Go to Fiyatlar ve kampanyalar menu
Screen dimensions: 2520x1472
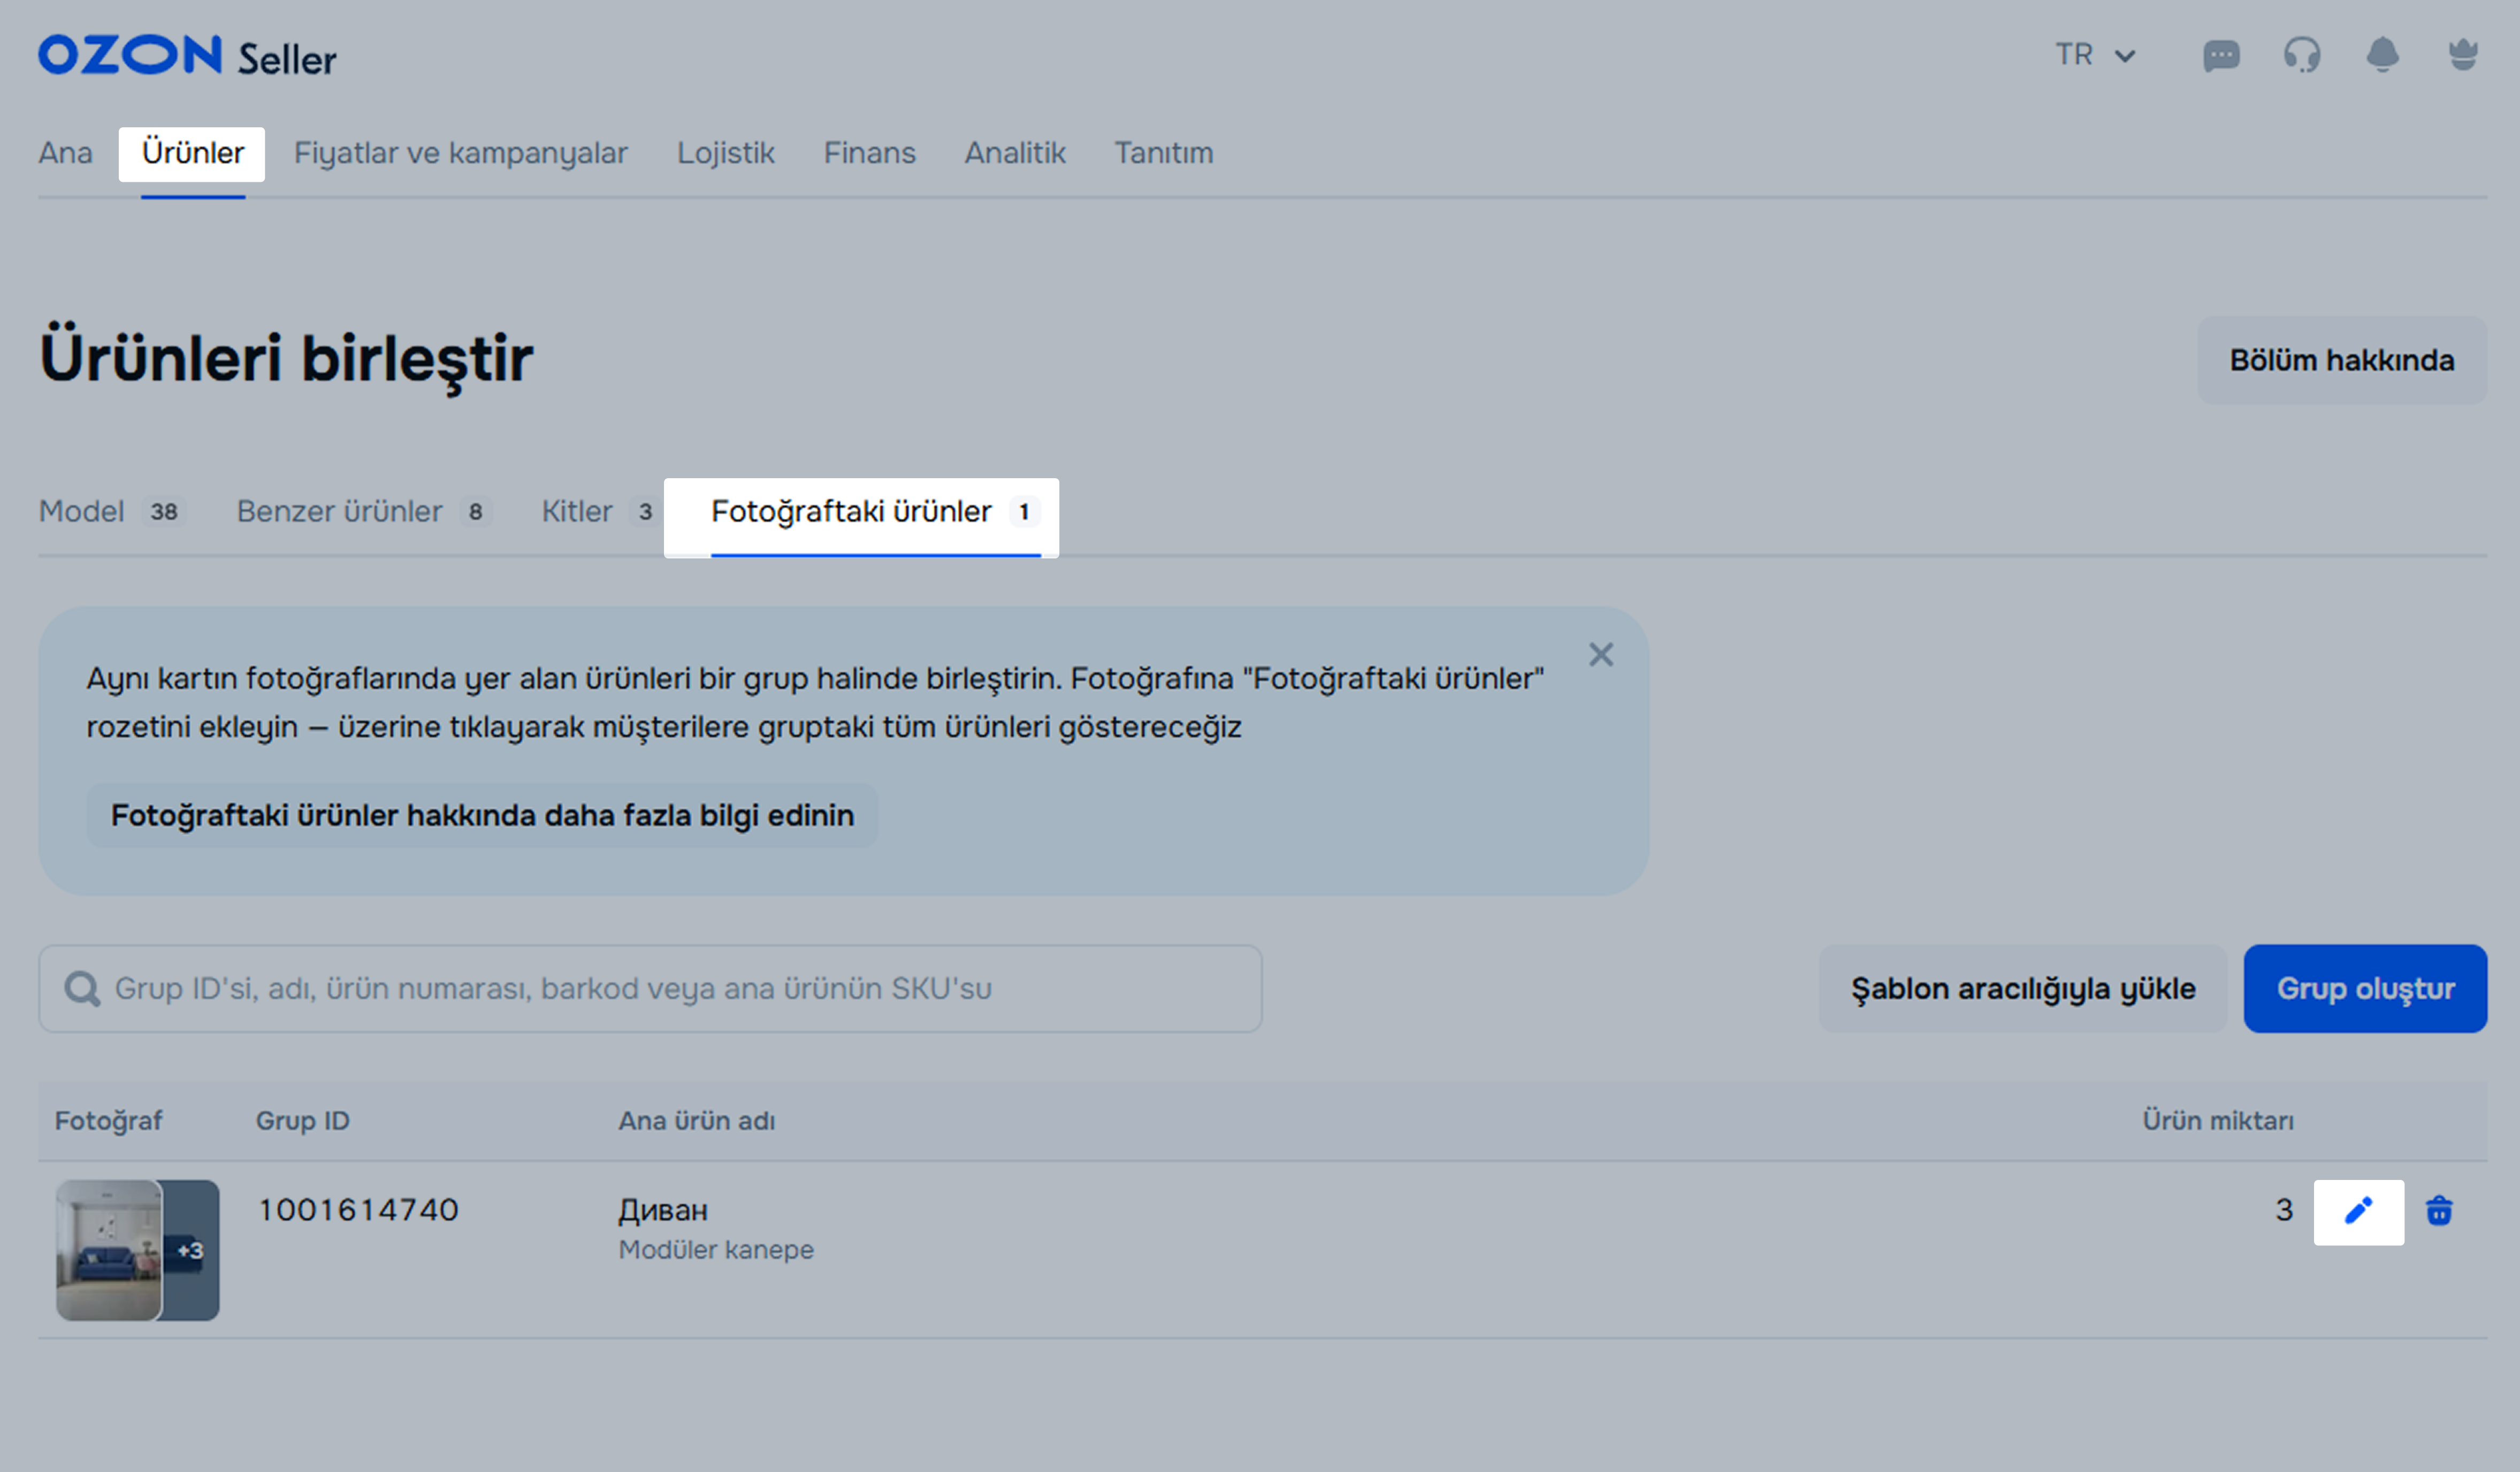coord(460,153)
